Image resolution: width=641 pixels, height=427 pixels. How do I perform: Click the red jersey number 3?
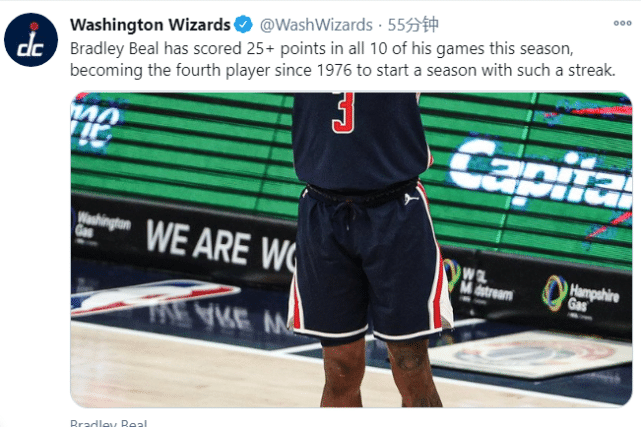click(343, 113)
